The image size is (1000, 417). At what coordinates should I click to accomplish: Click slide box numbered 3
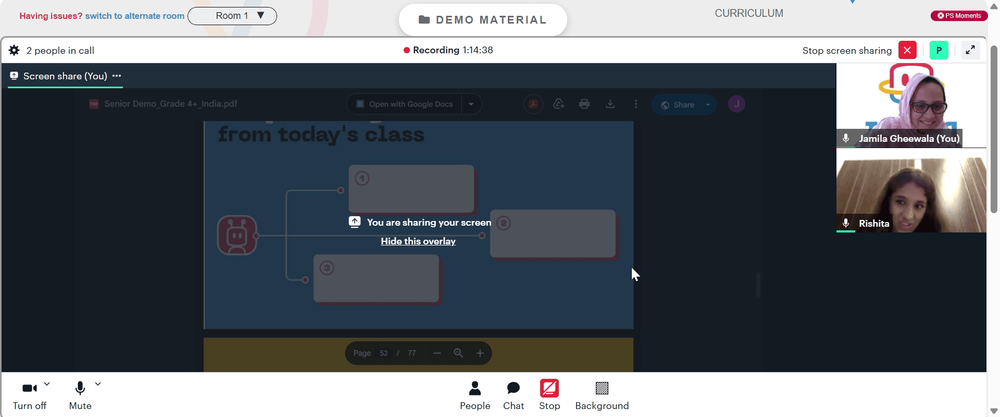376,279
